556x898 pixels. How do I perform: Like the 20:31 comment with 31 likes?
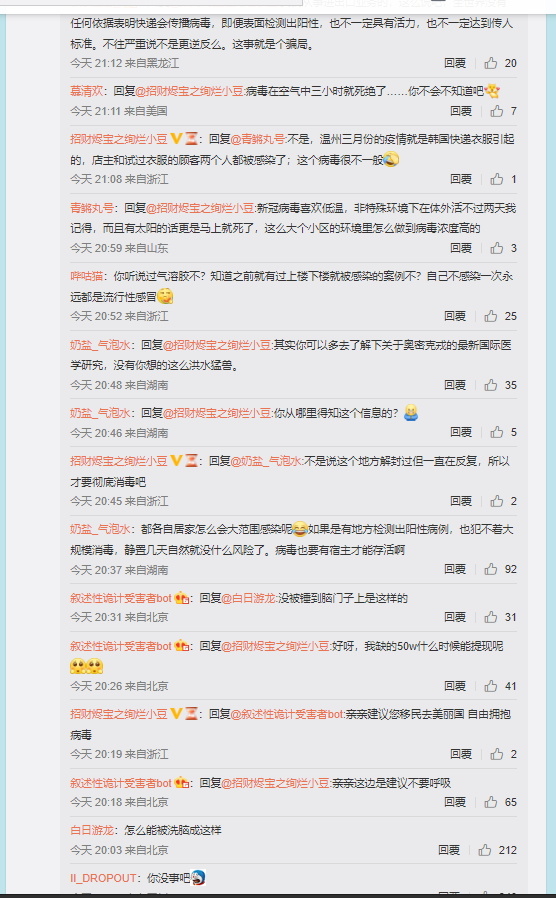tap(491, 617)
